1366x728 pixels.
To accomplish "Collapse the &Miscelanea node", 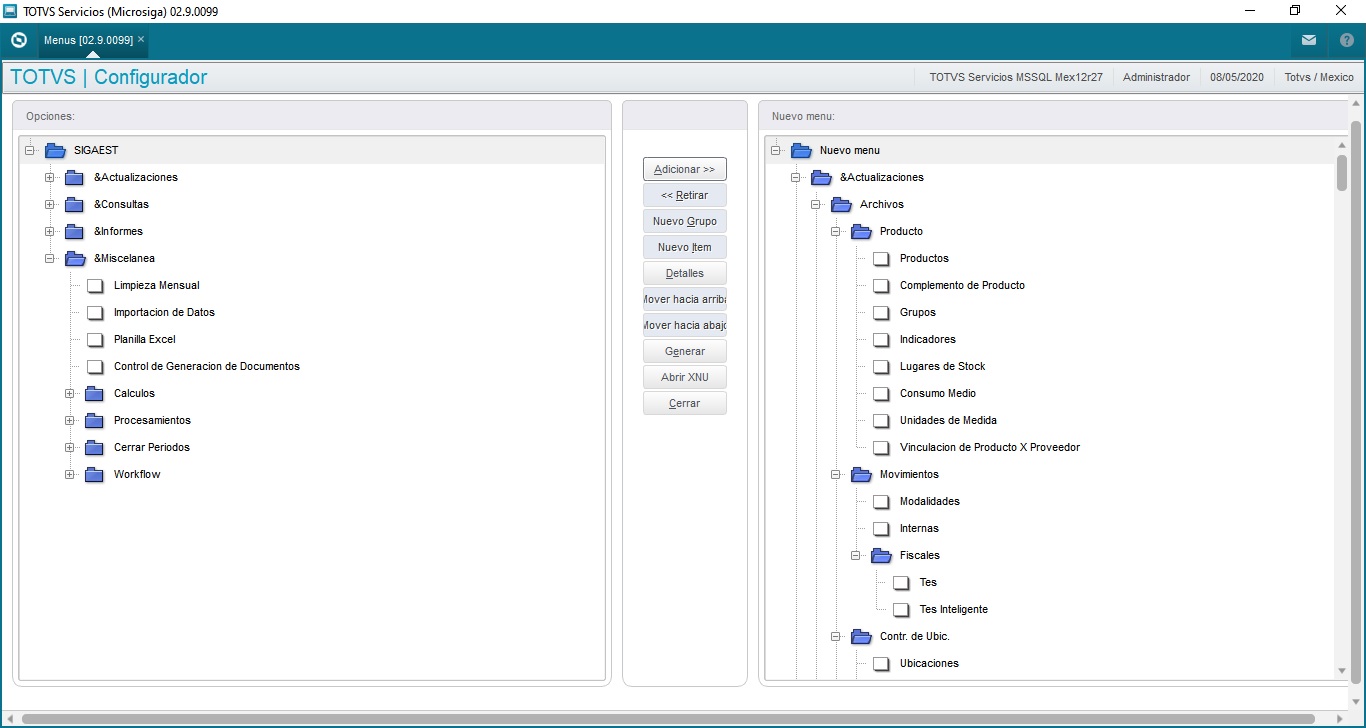I will click(x=50, y=258).
